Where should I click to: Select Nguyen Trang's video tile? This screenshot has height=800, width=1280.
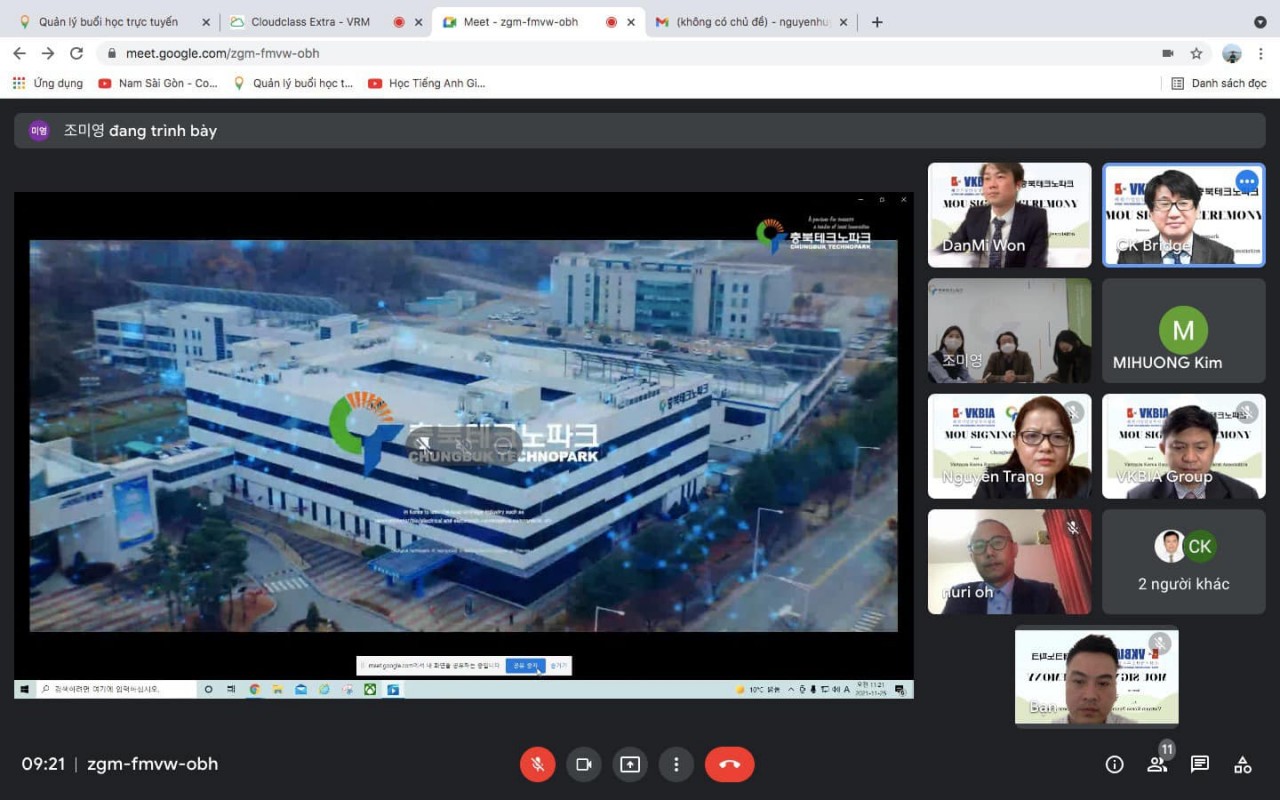[x=1009, y=446]
